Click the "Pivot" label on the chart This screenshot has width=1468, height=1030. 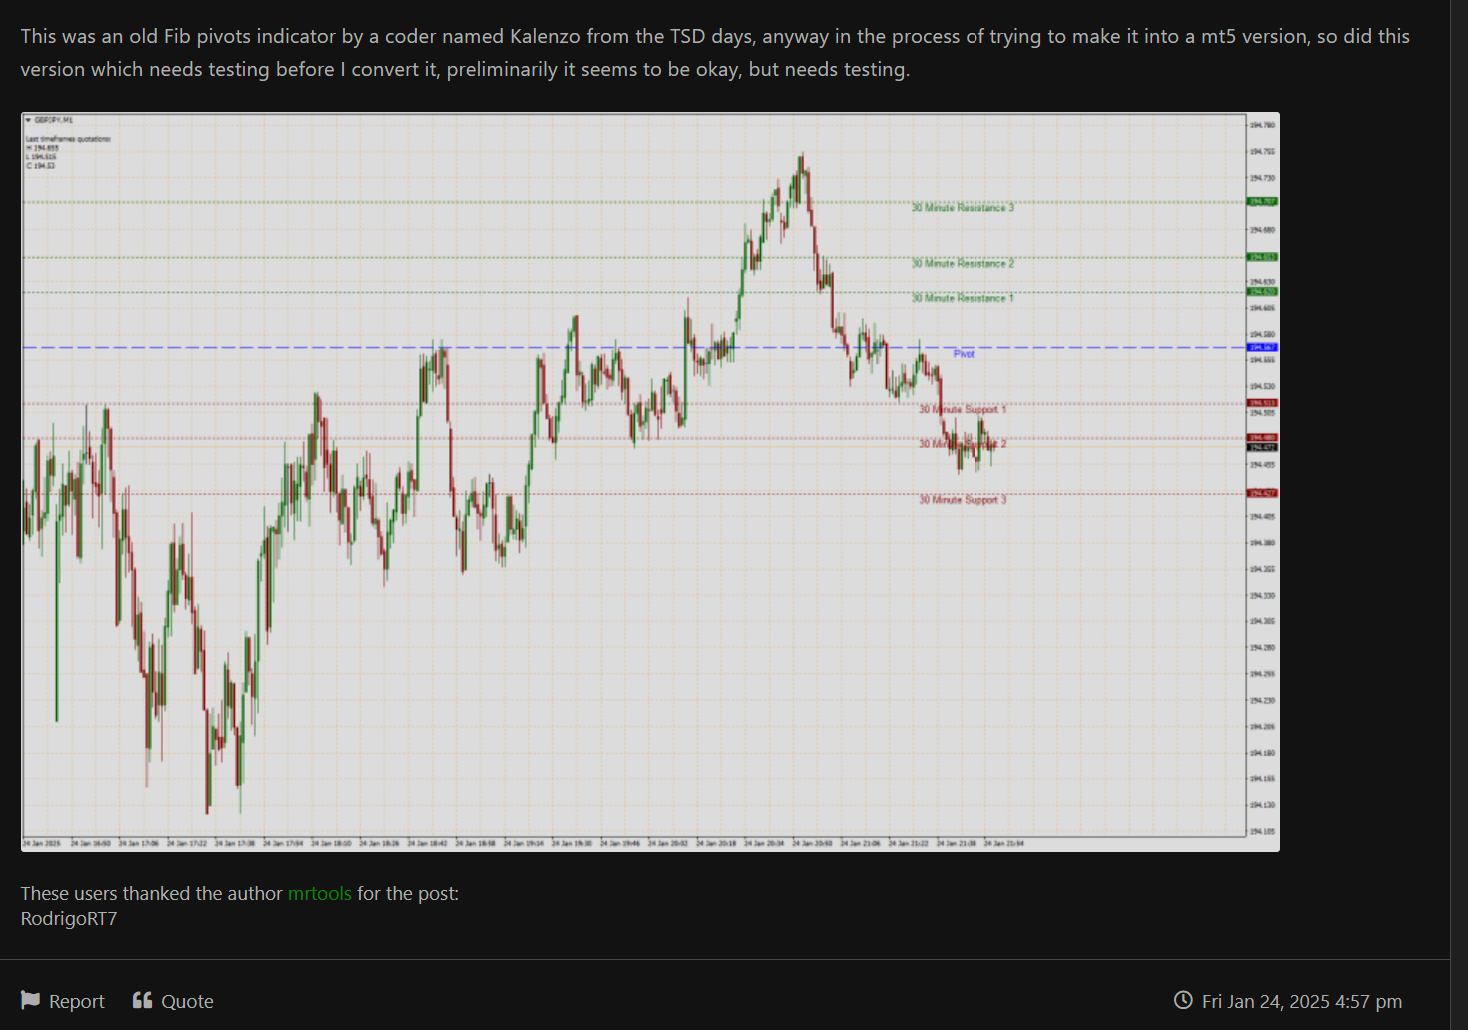pos(964,354)
